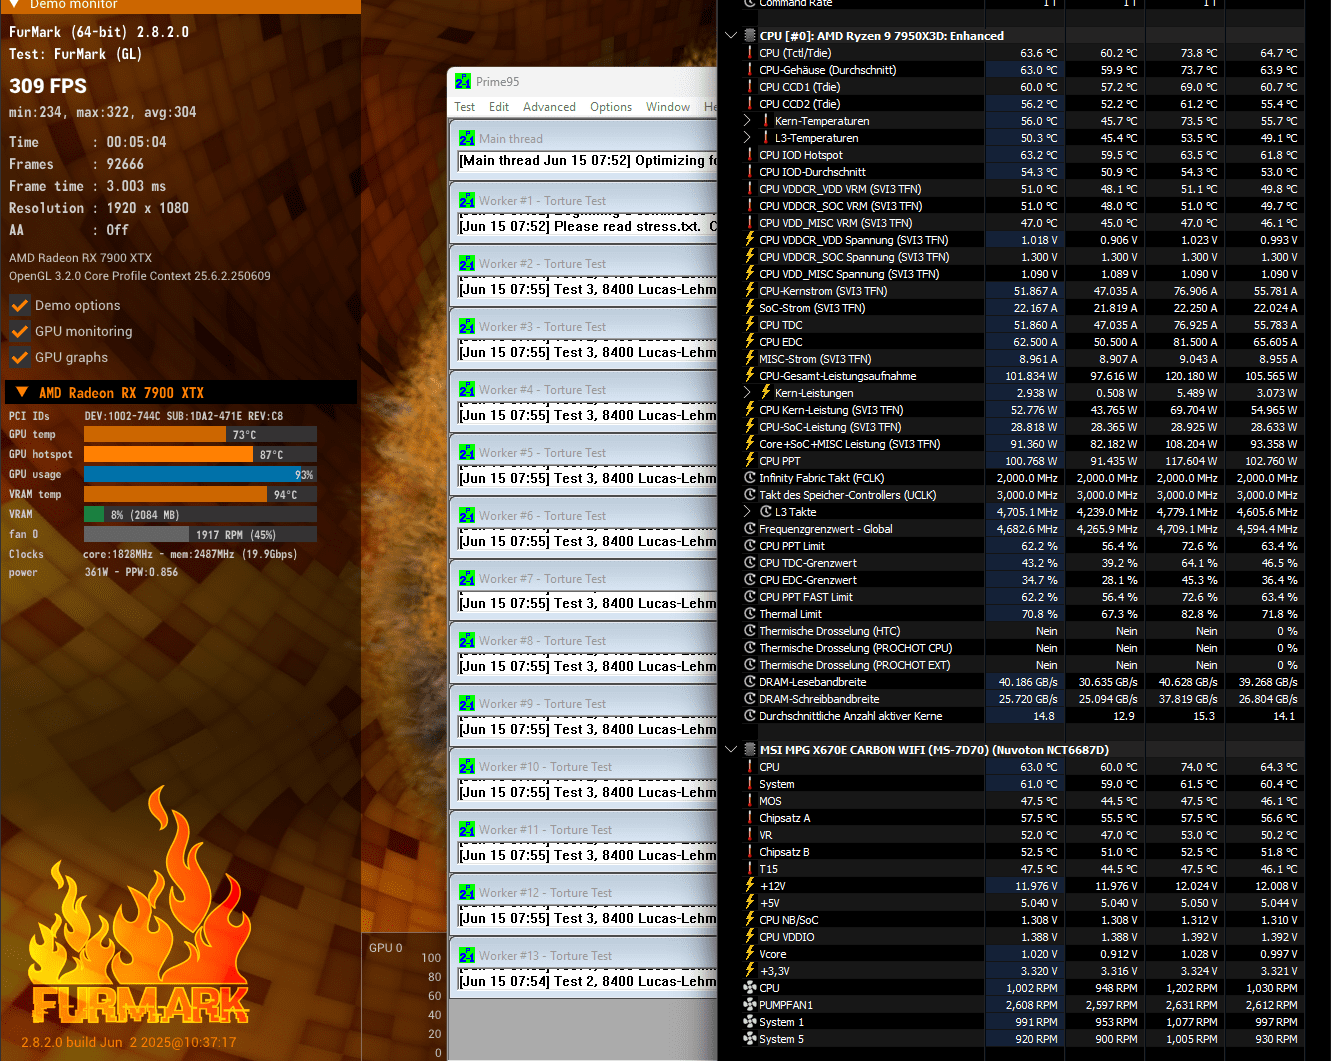Click the Worker #7 Torture Test icon

(467, 579)
